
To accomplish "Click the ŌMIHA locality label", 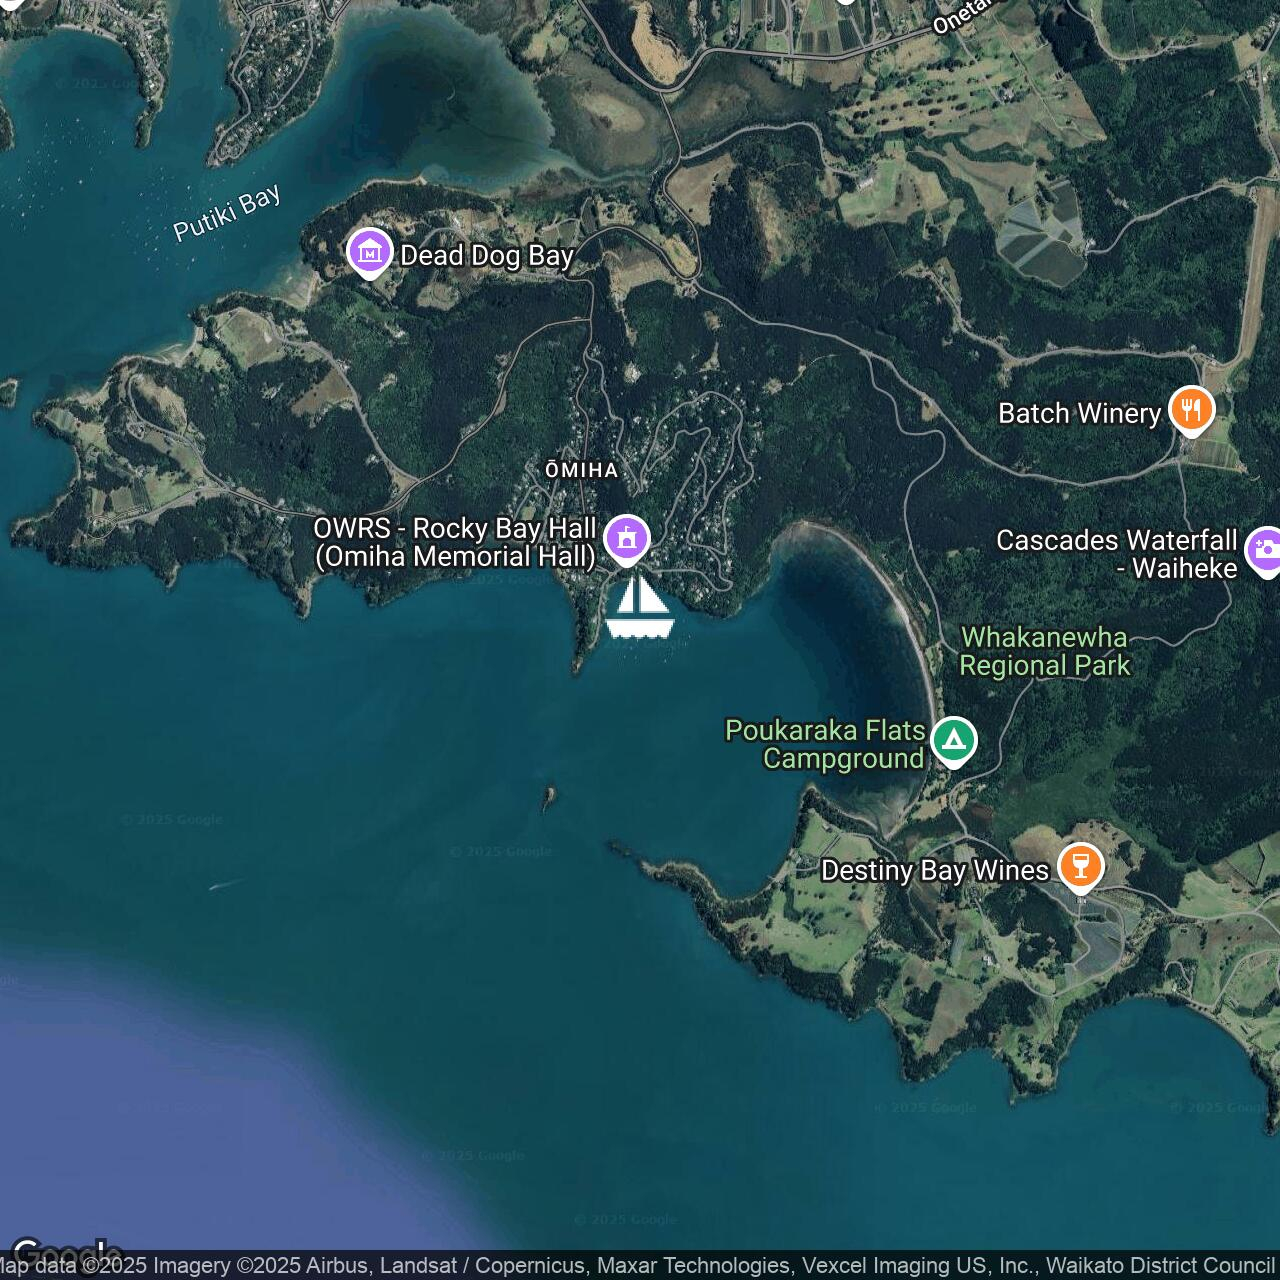I will (x=581, y=470).
